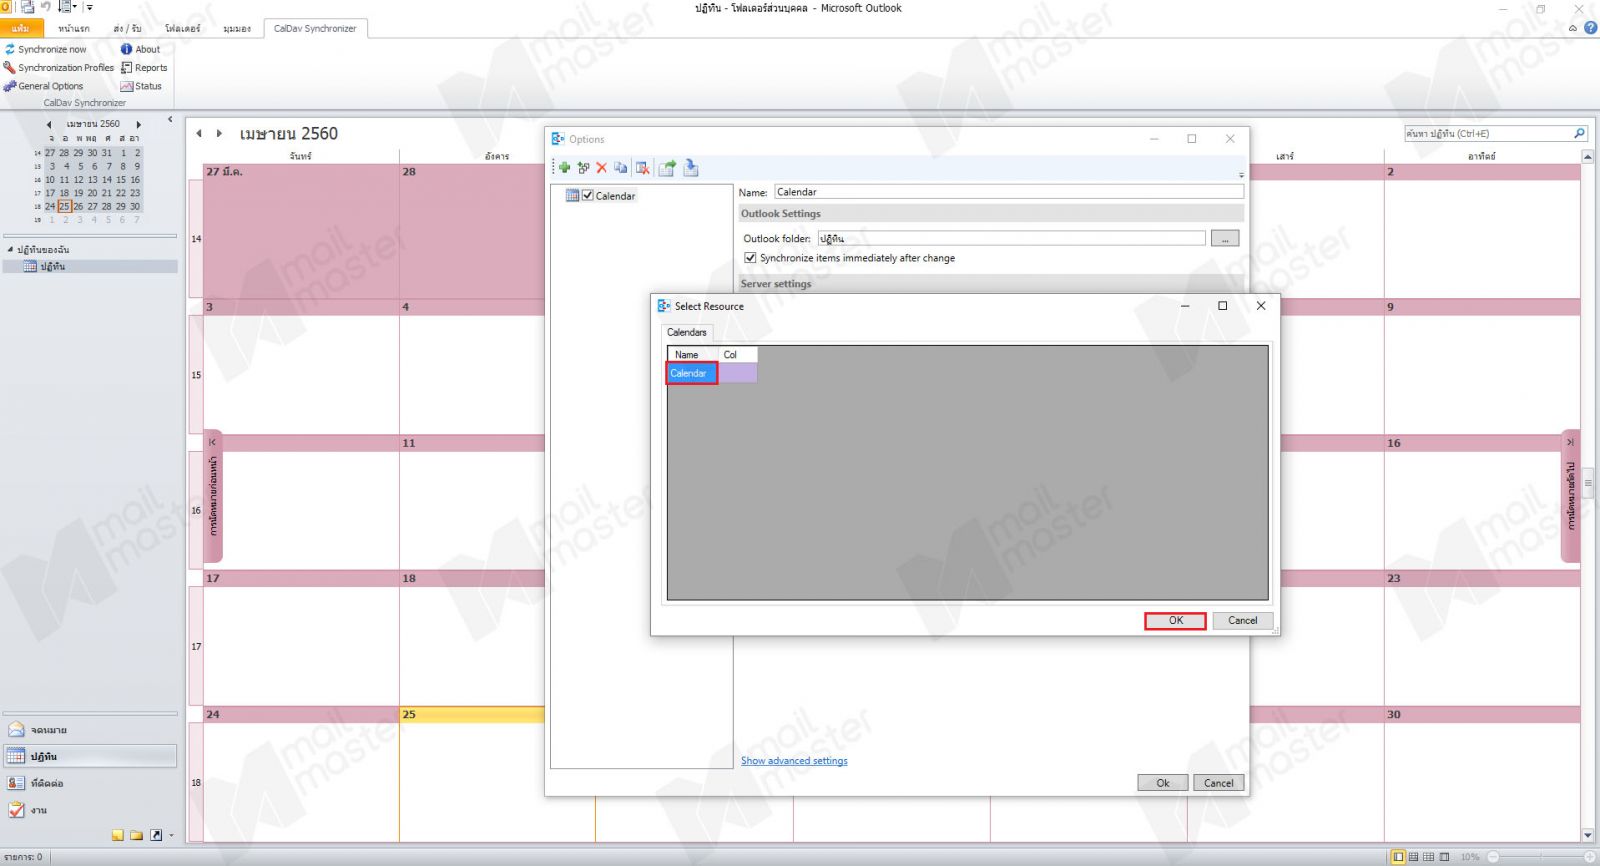Click the Export profiles icon in Options toolbar
This screenshot has height=866, width=1600.
pyautogui.click(x=667, y=168)
